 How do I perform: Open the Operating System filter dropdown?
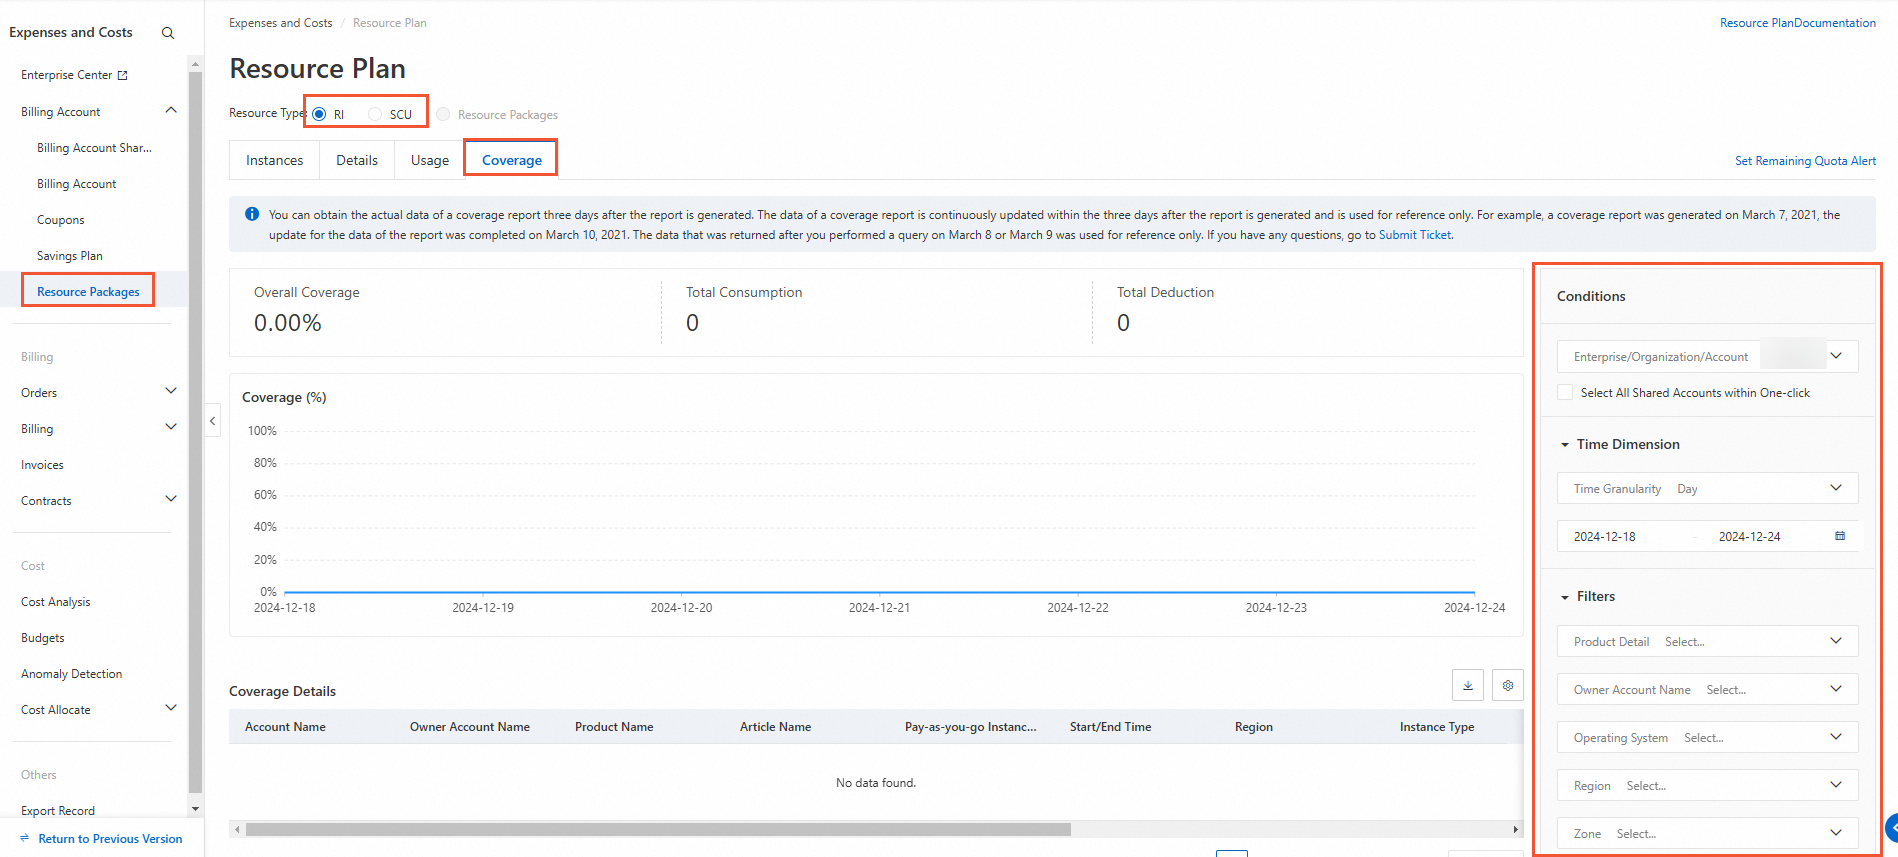click(x=1708, y=737)
